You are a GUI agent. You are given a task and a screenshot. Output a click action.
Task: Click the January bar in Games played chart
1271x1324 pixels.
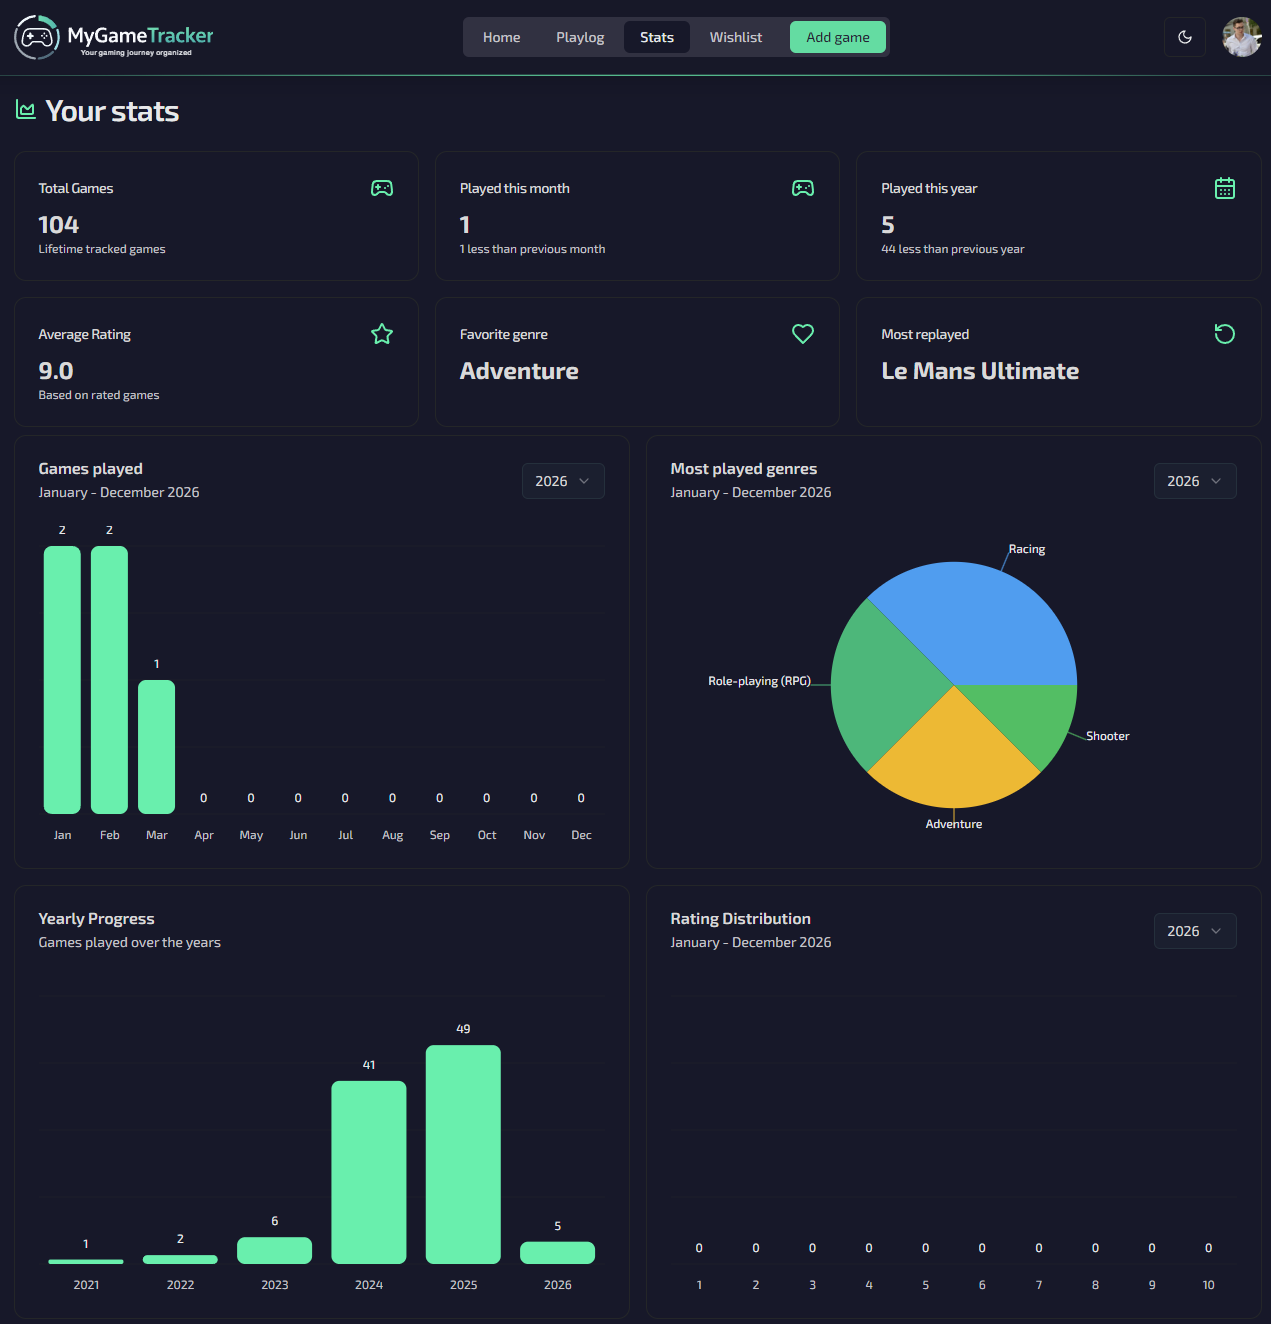tap(62, 678)
